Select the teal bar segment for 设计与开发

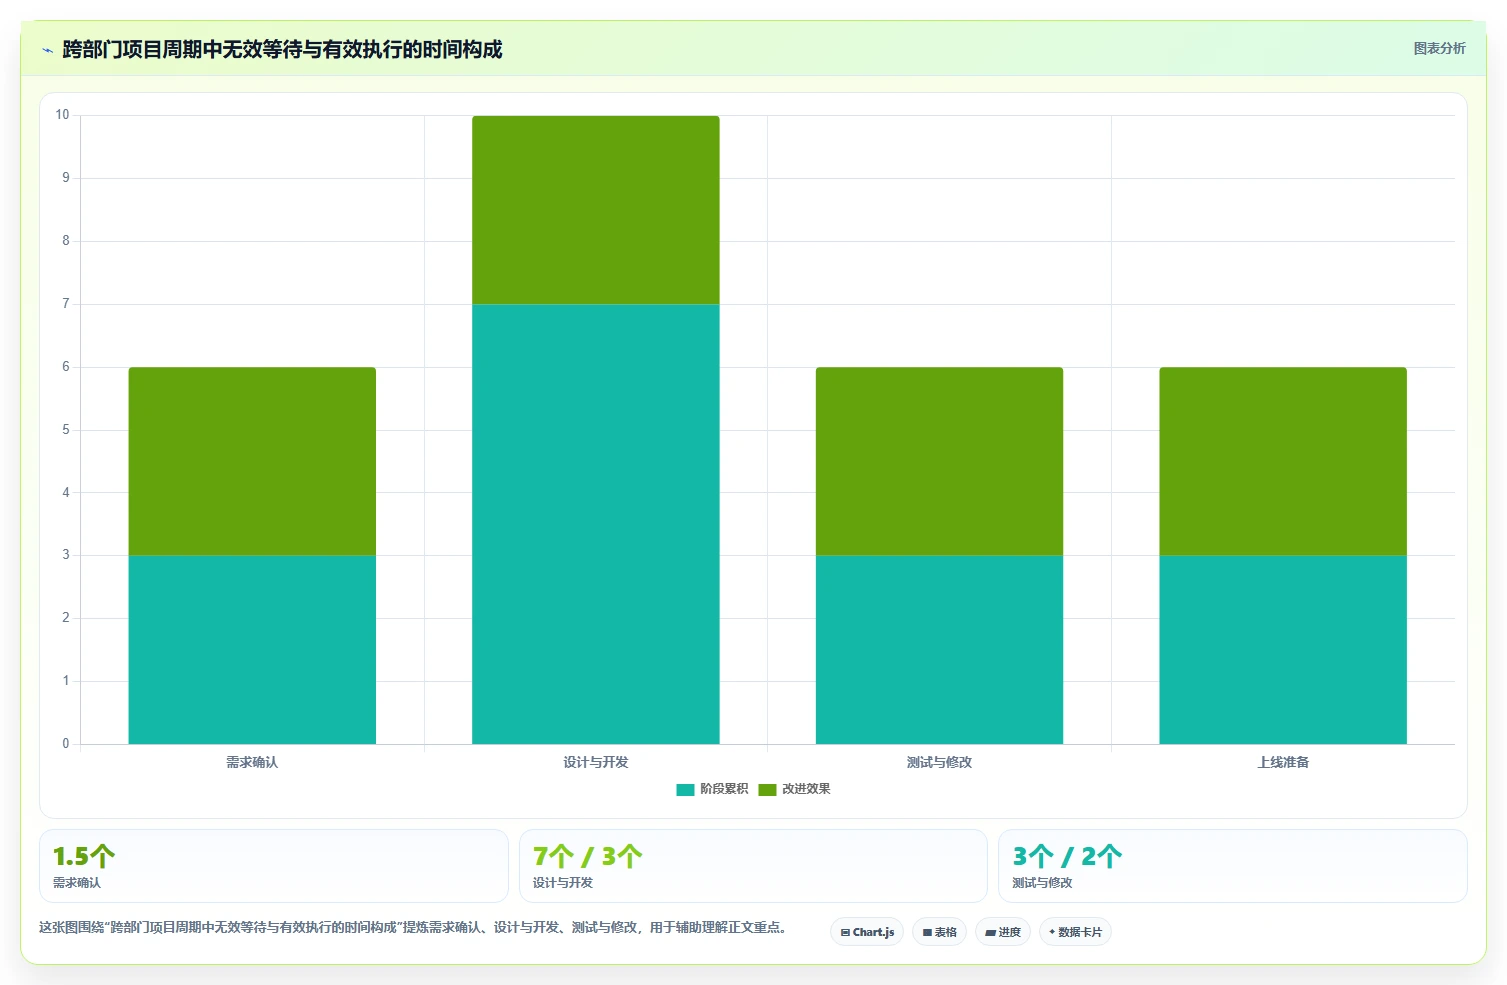pos(596,524)
